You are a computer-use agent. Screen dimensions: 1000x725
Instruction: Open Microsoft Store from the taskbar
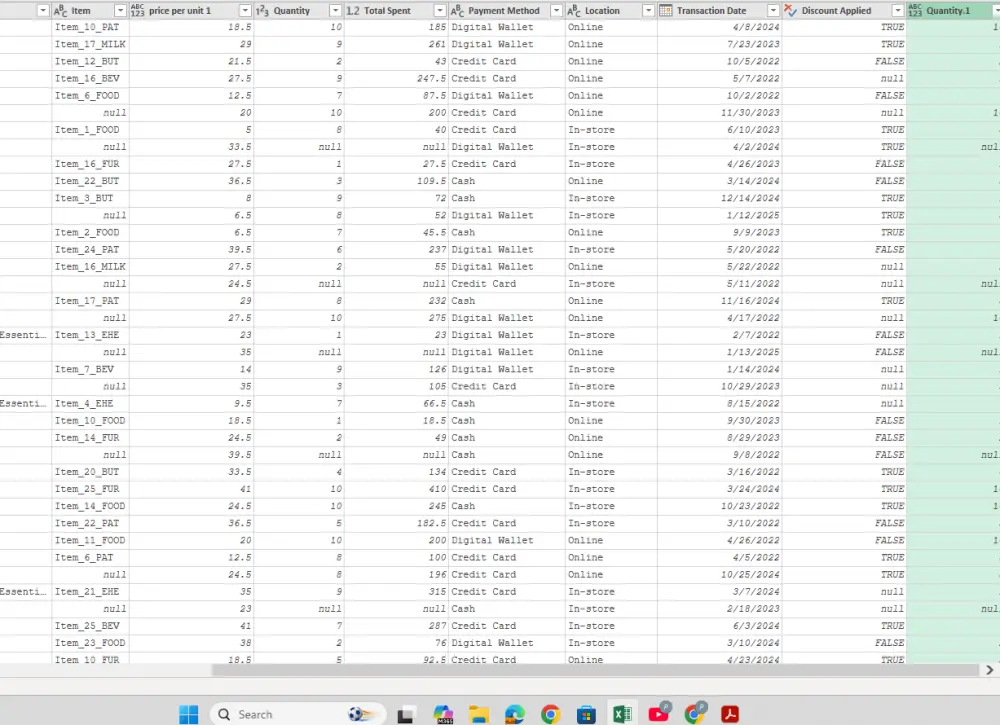point(586,714)
